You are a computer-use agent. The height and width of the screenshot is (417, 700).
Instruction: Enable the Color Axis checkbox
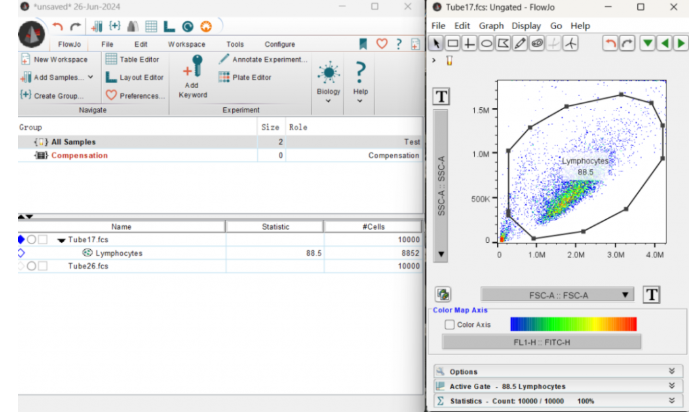pyautogui.click(x=450, y=325)
